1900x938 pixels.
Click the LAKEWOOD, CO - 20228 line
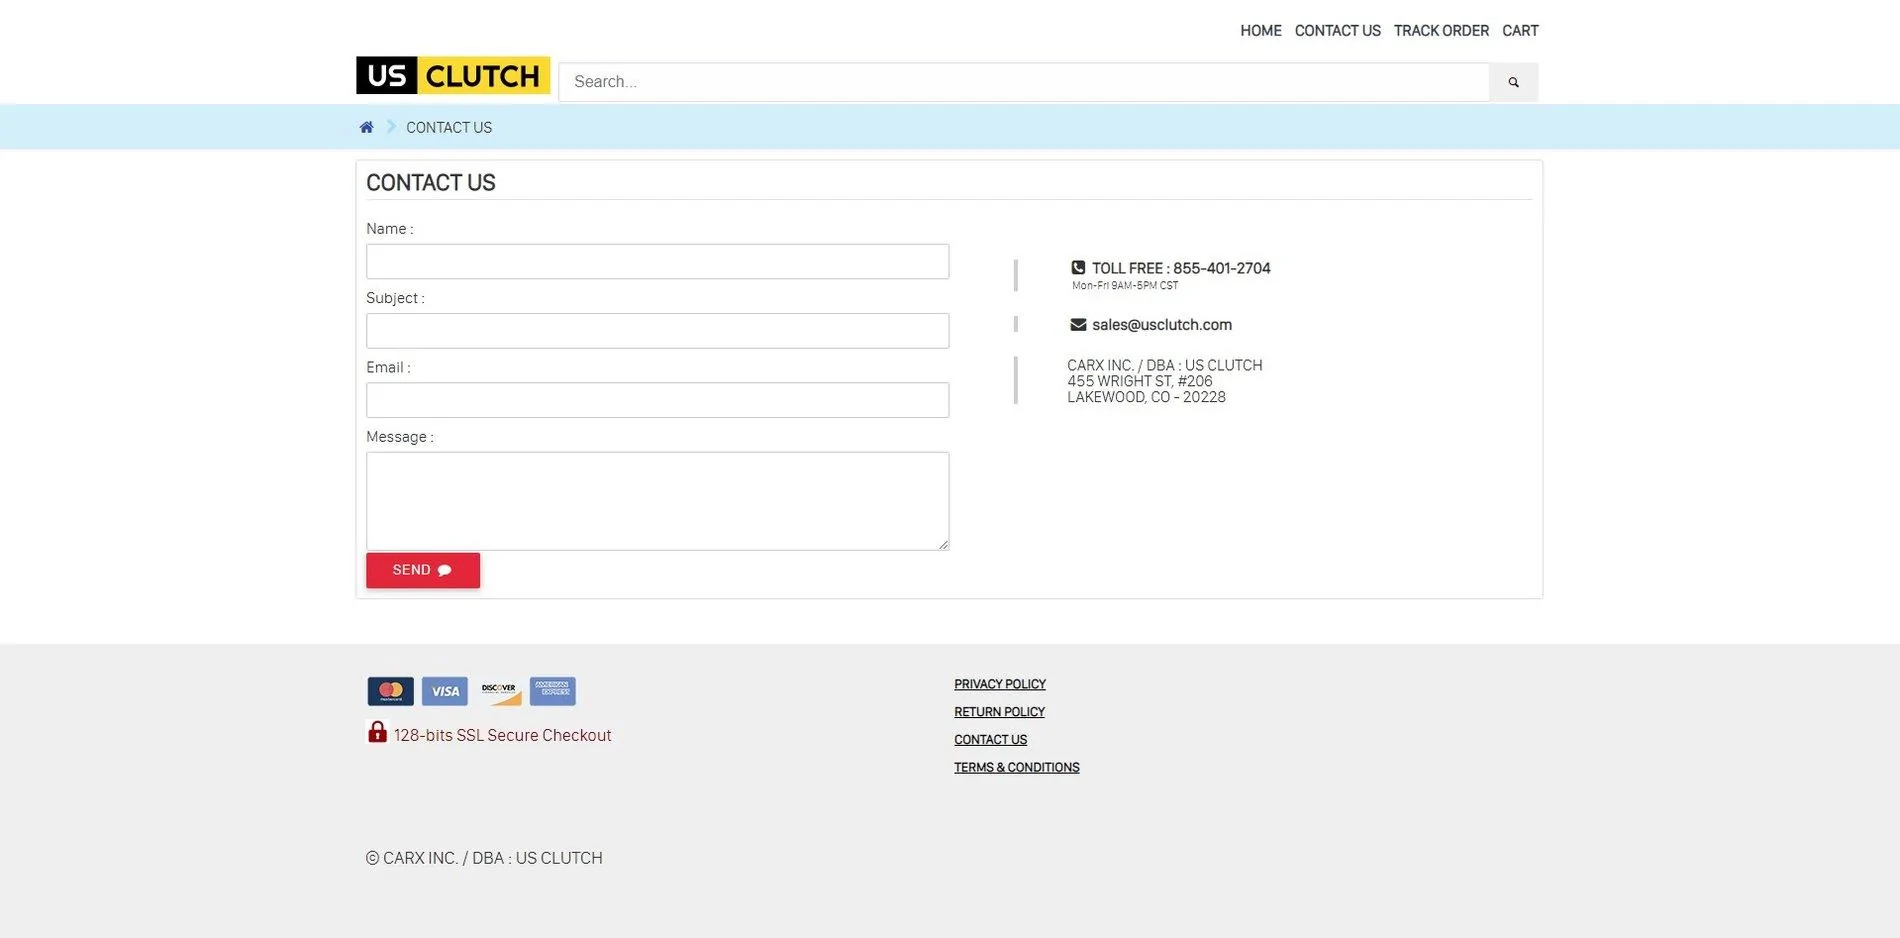pyautogui.click(x=1146, y=397)
